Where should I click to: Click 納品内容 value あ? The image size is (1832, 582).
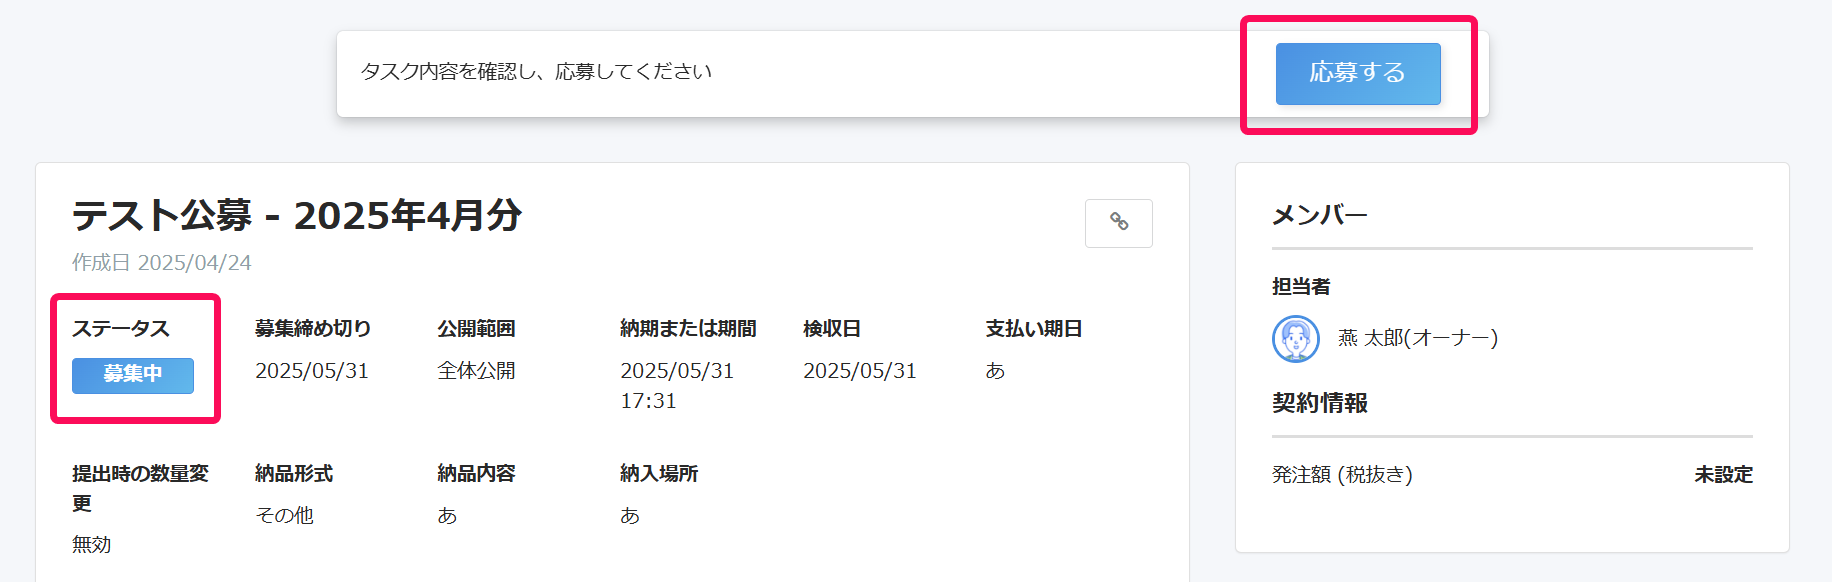coord(447,515)
